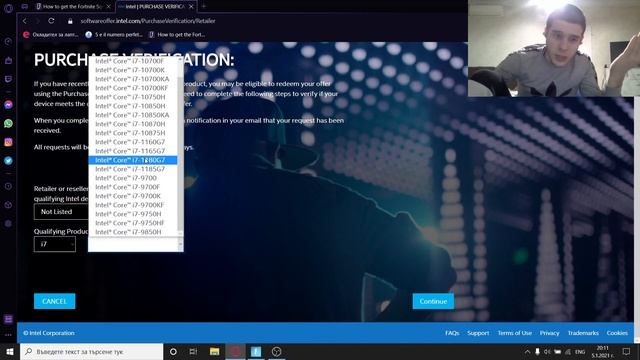Open the i7 product family dropdown
Image resolution: width=640 pixels, height=360 pixels.
pos(55,244)
